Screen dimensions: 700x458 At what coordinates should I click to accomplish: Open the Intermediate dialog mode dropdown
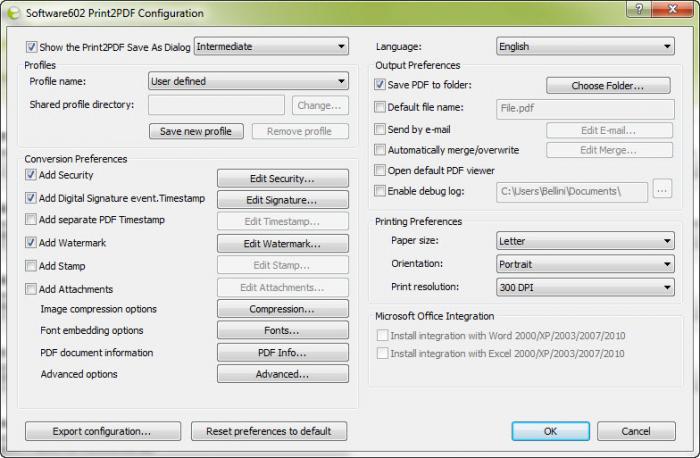271,46
